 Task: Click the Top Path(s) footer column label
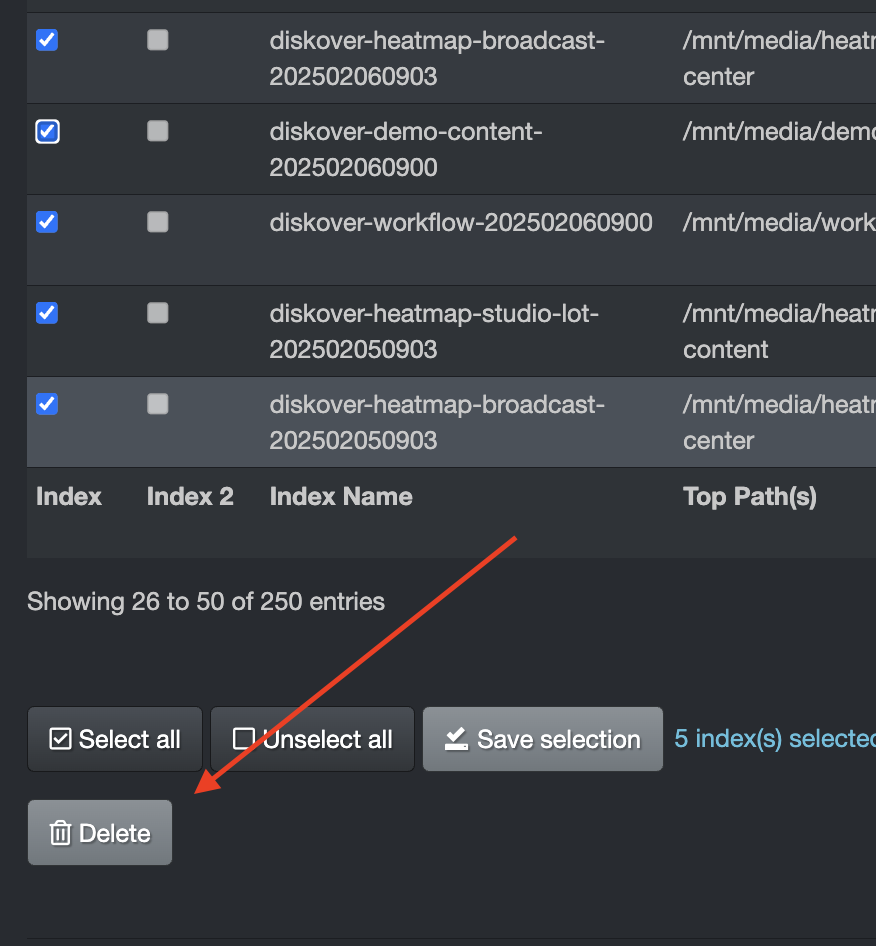pos(750,497)
